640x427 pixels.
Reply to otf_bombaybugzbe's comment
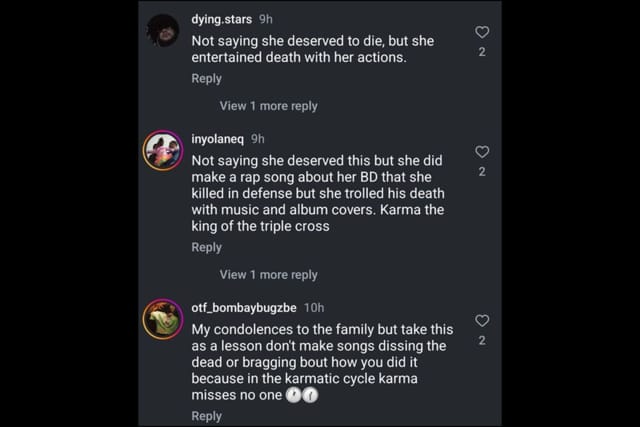206,416
